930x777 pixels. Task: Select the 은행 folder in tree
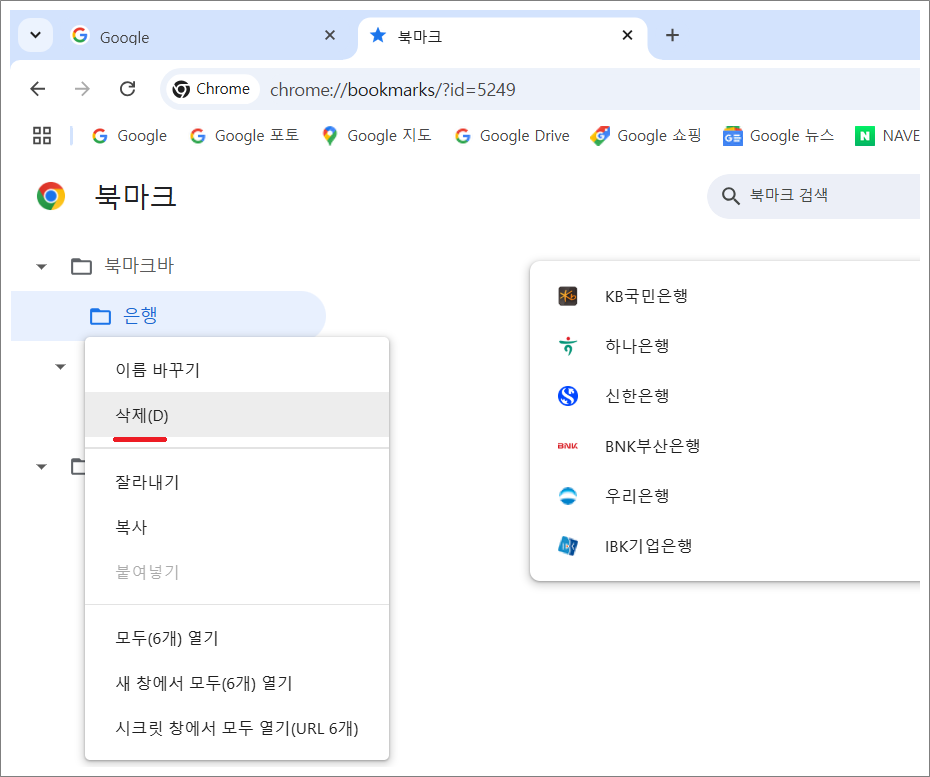pos(168,316)
